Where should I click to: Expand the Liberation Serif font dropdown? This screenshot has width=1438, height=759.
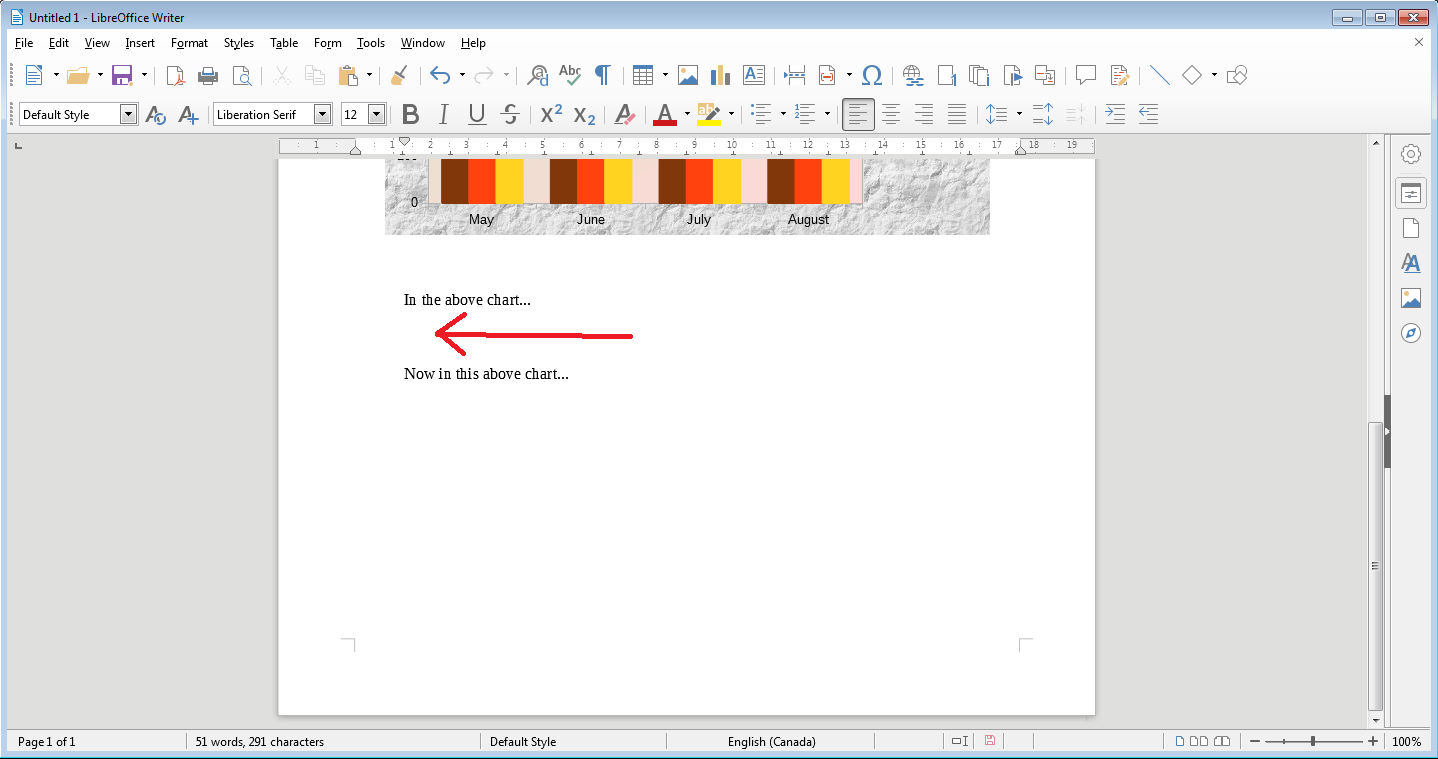[322, 114]
